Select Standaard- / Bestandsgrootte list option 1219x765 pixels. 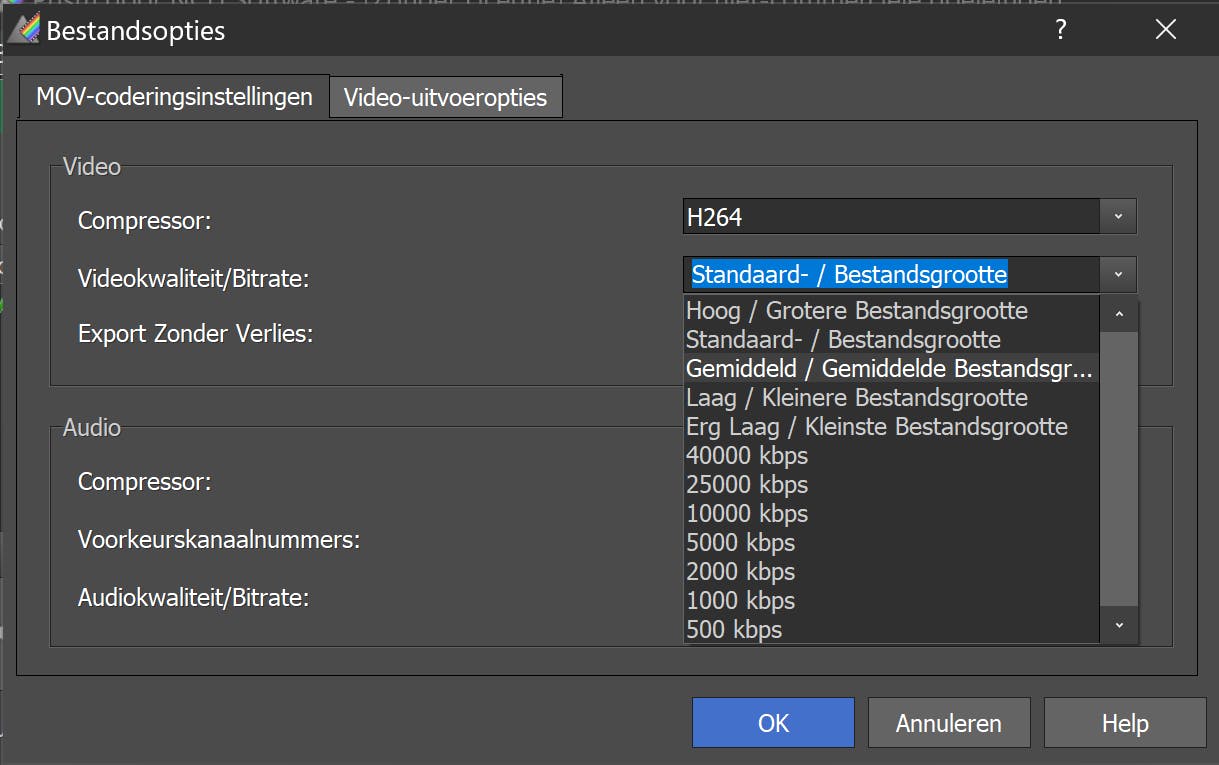pyautogui.click(x=843, y=340)
